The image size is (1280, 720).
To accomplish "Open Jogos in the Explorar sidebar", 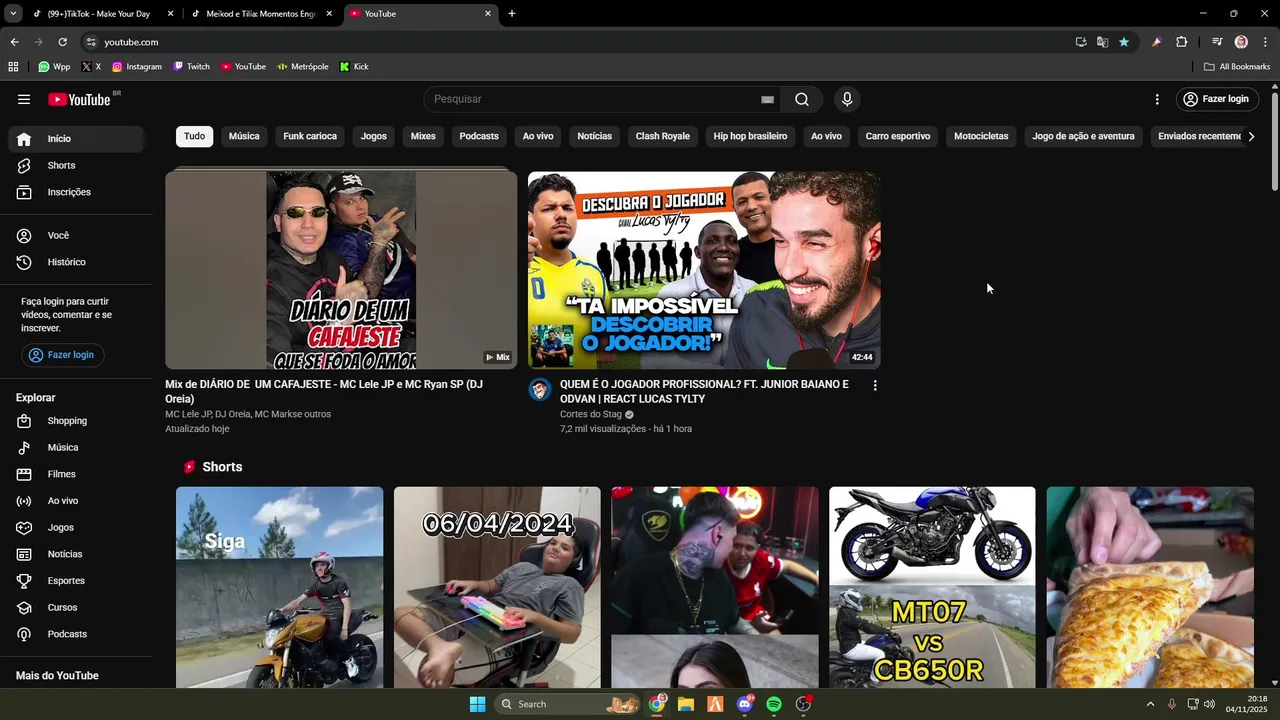I will (x=76, y=527).
